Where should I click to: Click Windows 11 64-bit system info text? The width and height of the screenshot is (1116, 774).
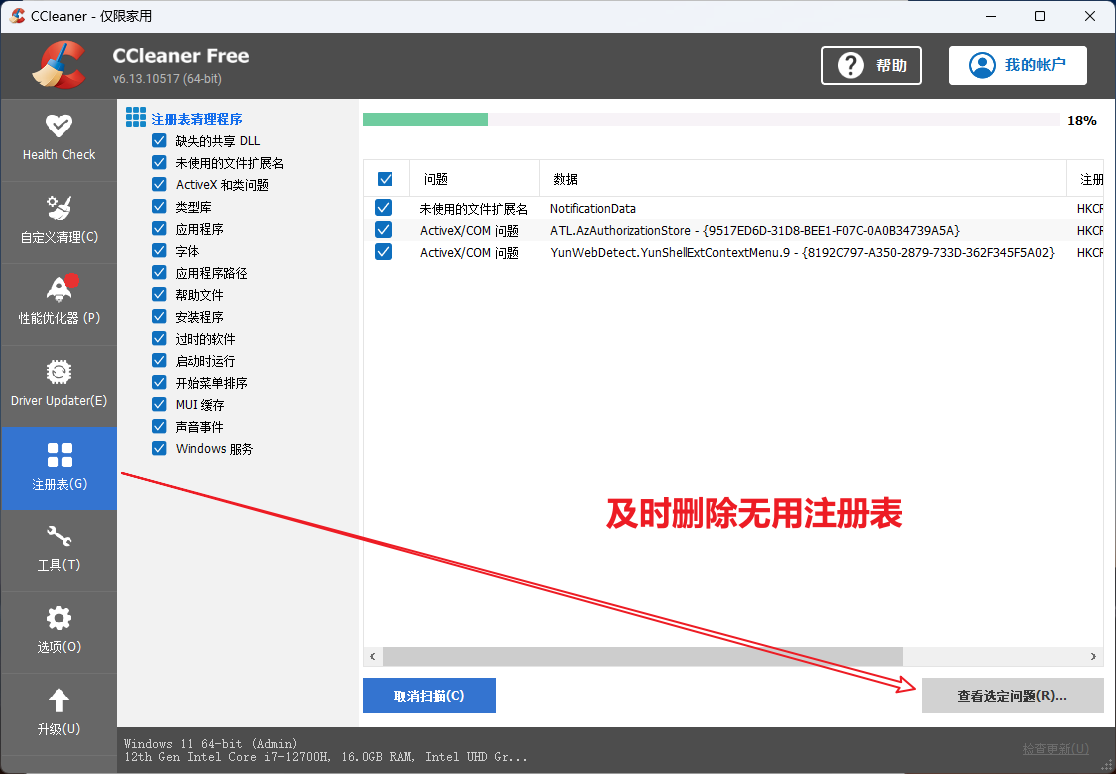[x=211, y=743]
